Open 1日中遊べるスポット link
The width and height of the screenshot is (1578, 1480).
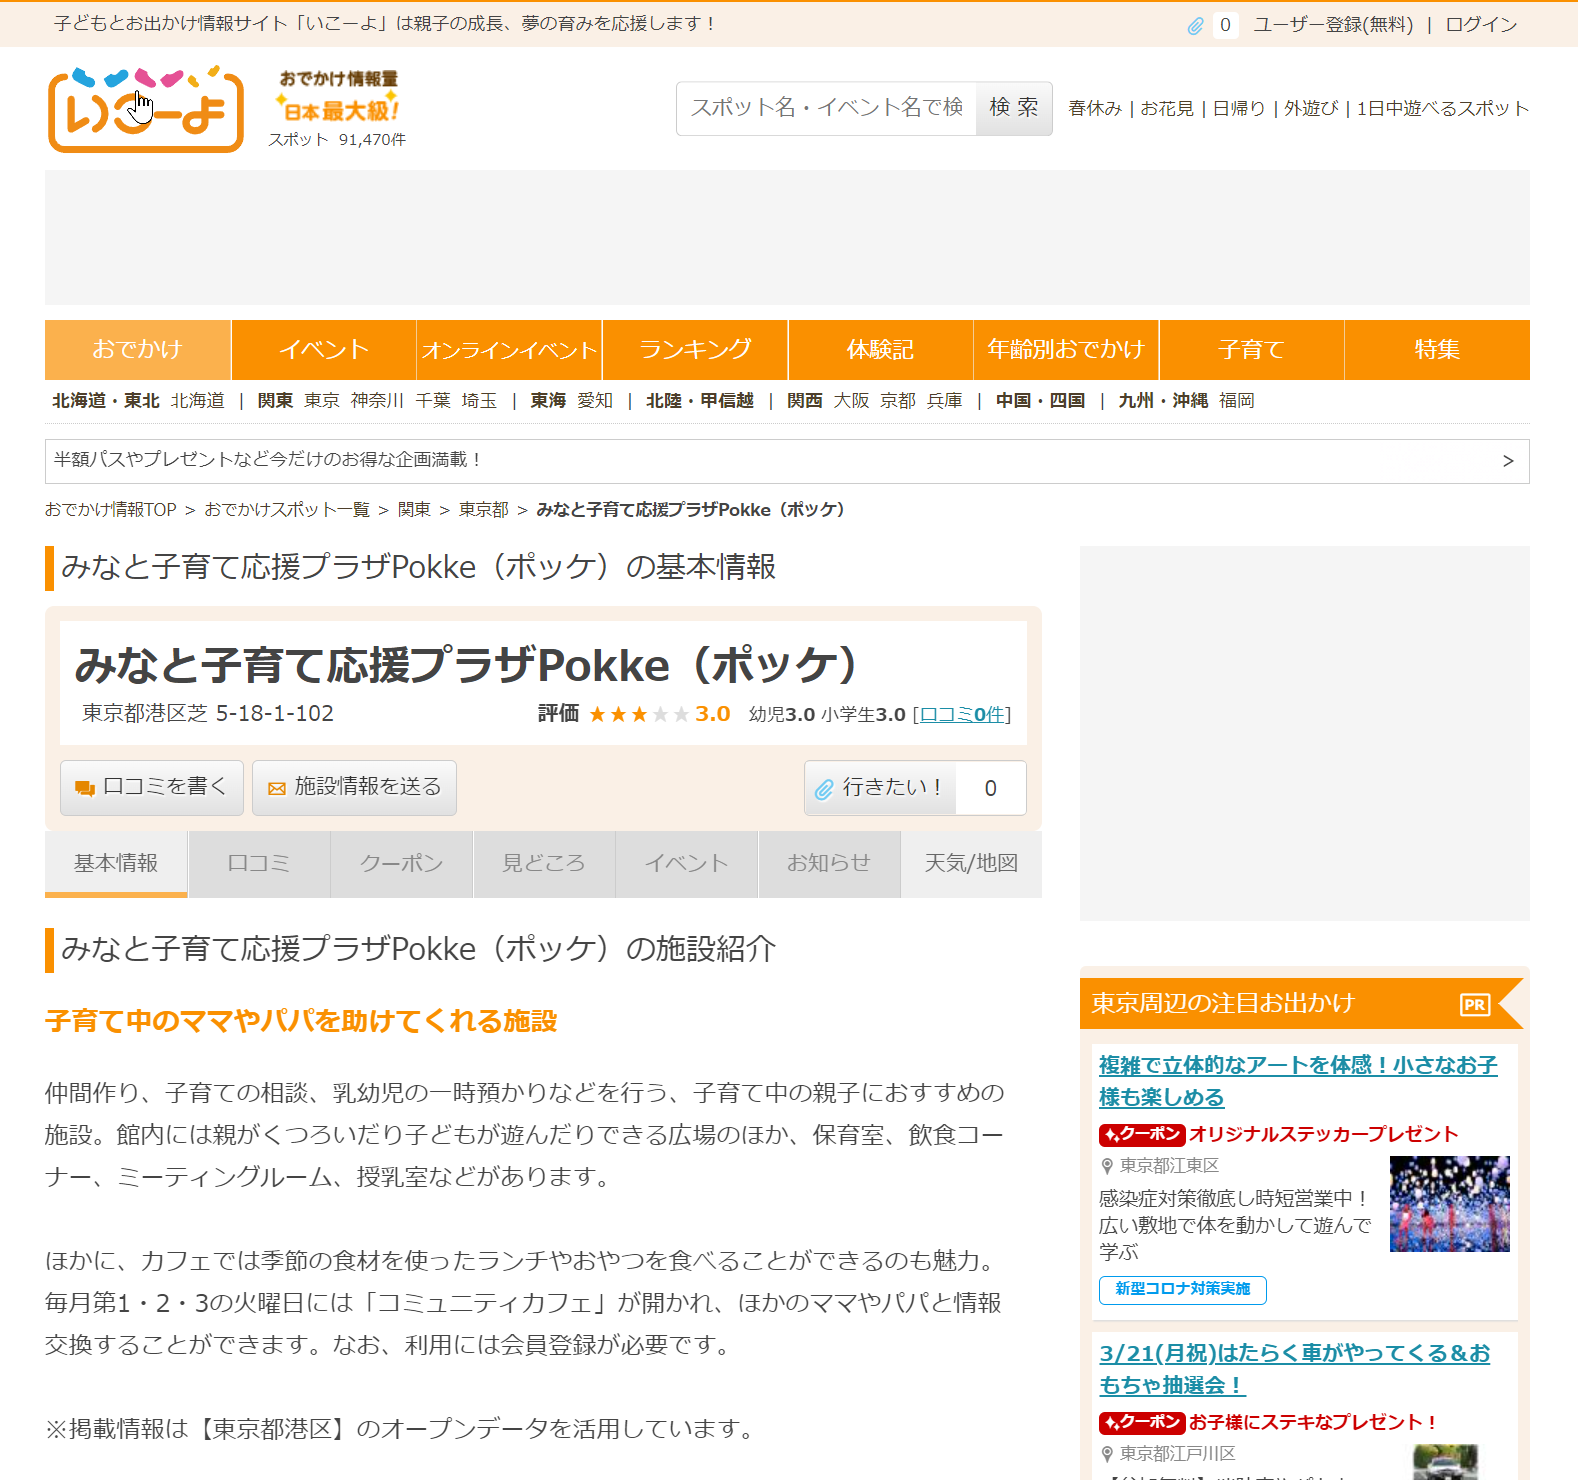pos(1443,108)
